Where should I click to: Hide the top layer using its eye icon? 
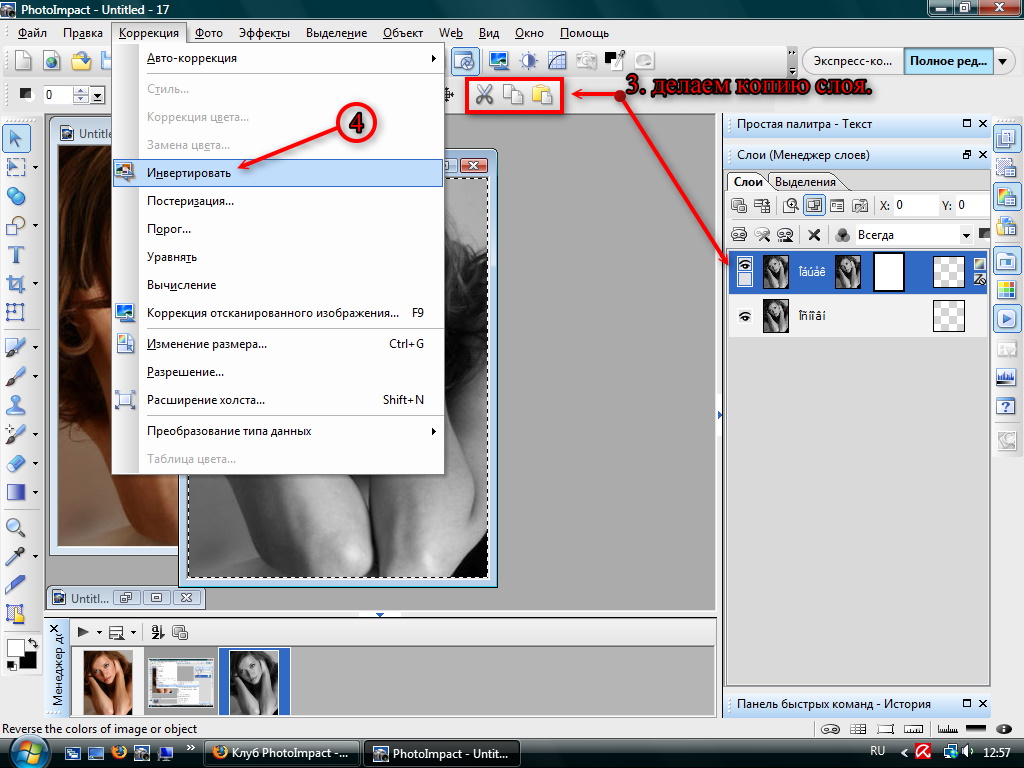(744, 264)
